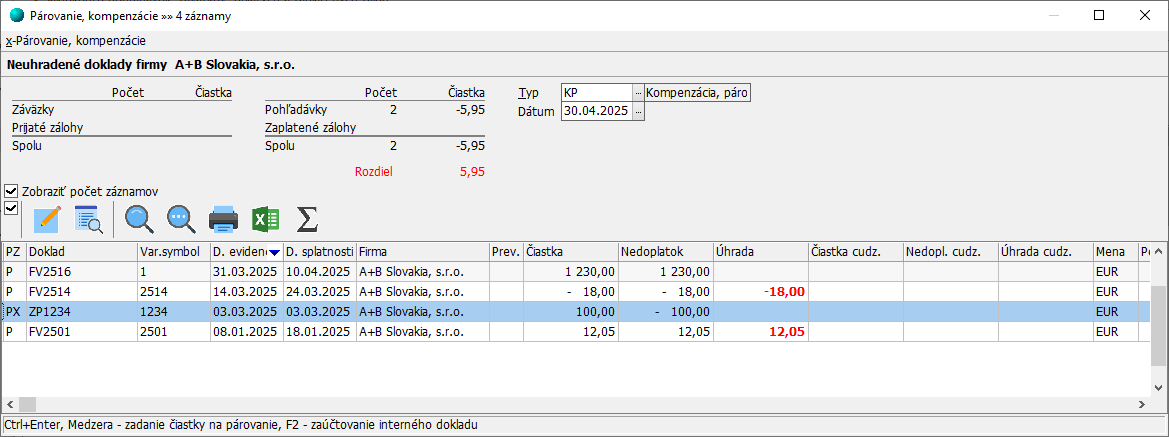Click into the Dátum input field
1169x437 pixels.
point(596,112)
